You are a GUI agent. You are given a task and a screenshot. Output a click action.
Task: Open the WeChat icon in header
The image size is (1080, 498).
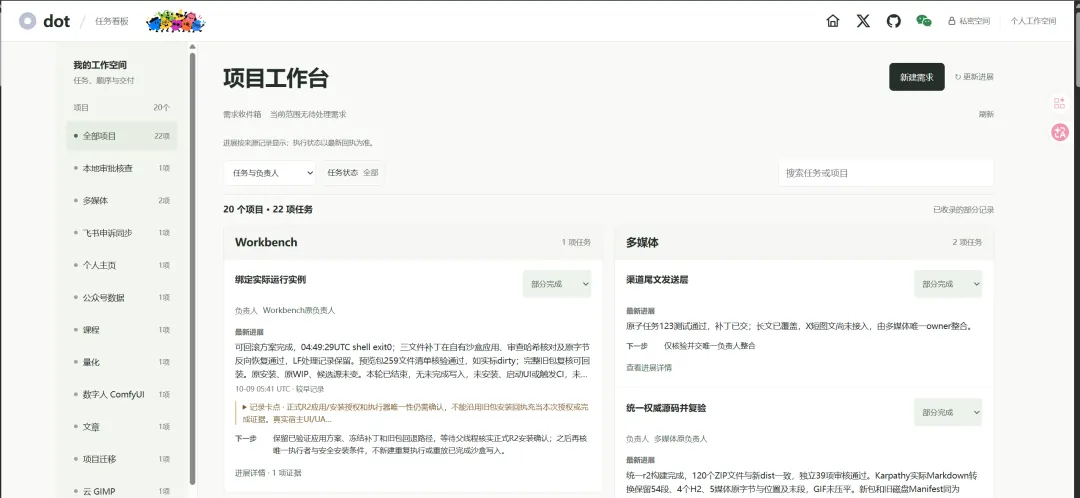(x=924, y=21)
